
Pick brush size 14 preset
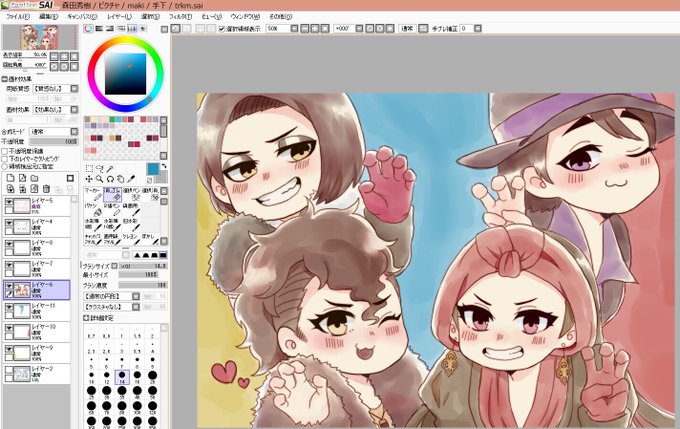tap(122, 377)
